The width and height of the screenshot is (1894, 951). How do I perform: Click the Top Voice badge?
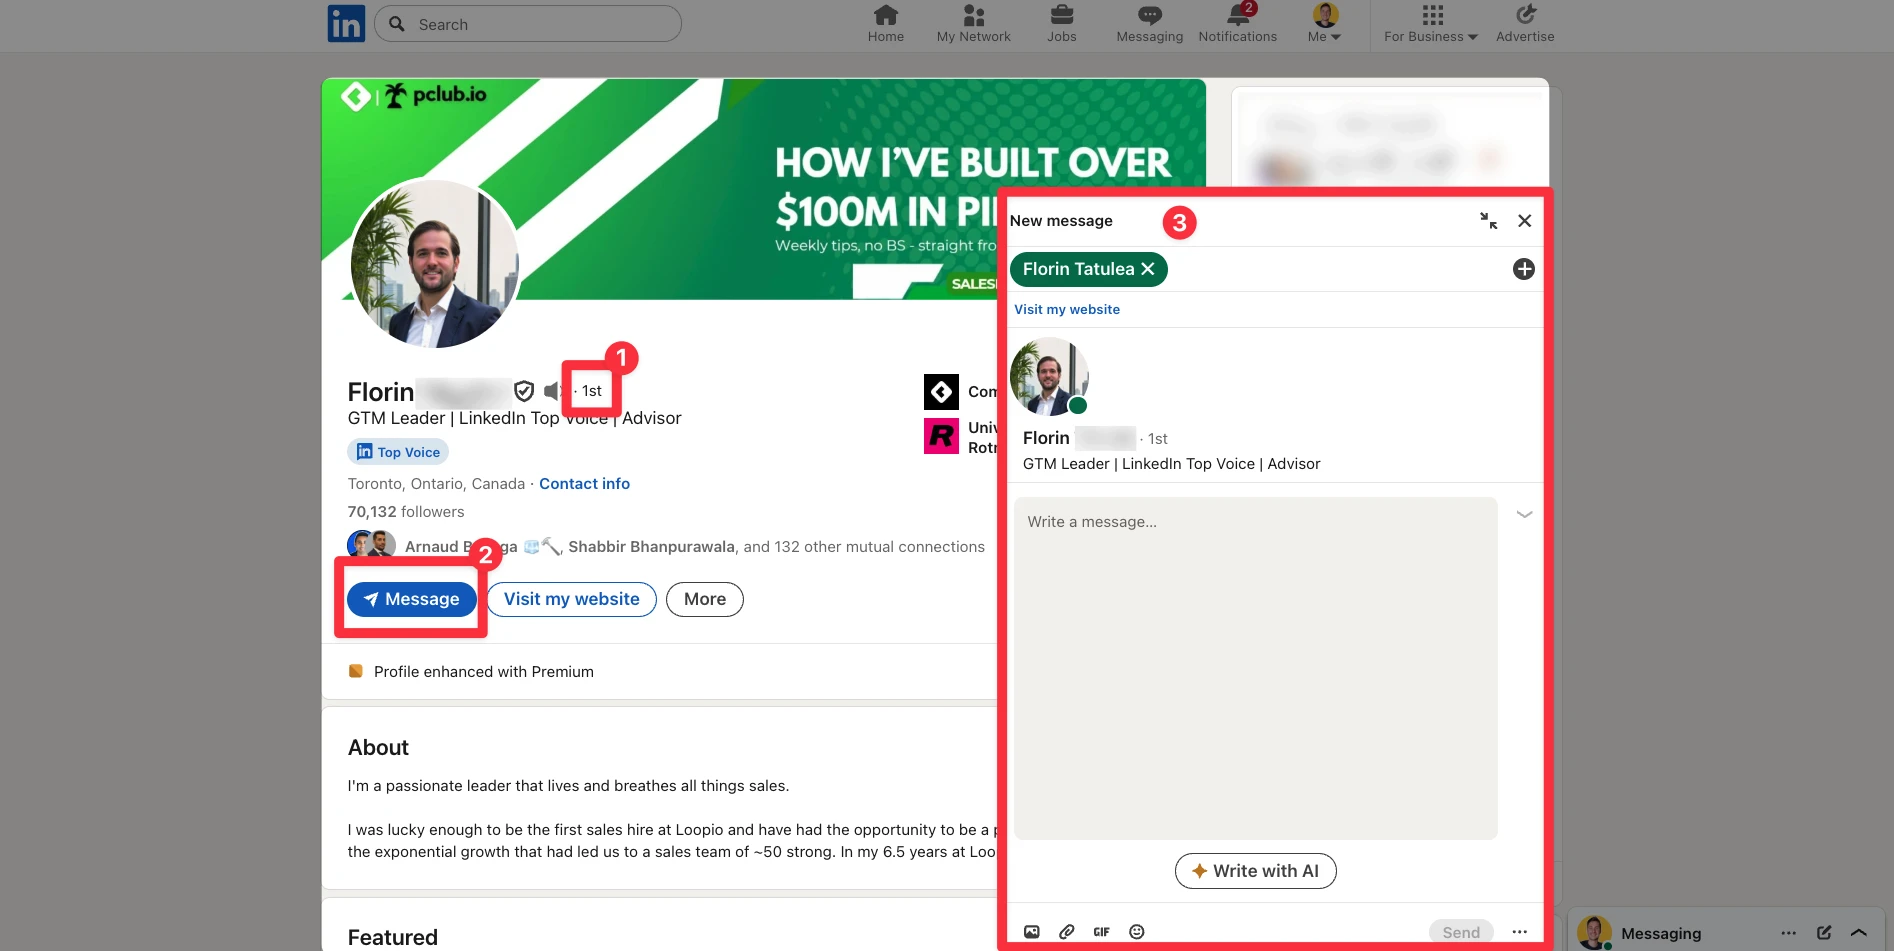pyautogui.click(x=398, y=452)
